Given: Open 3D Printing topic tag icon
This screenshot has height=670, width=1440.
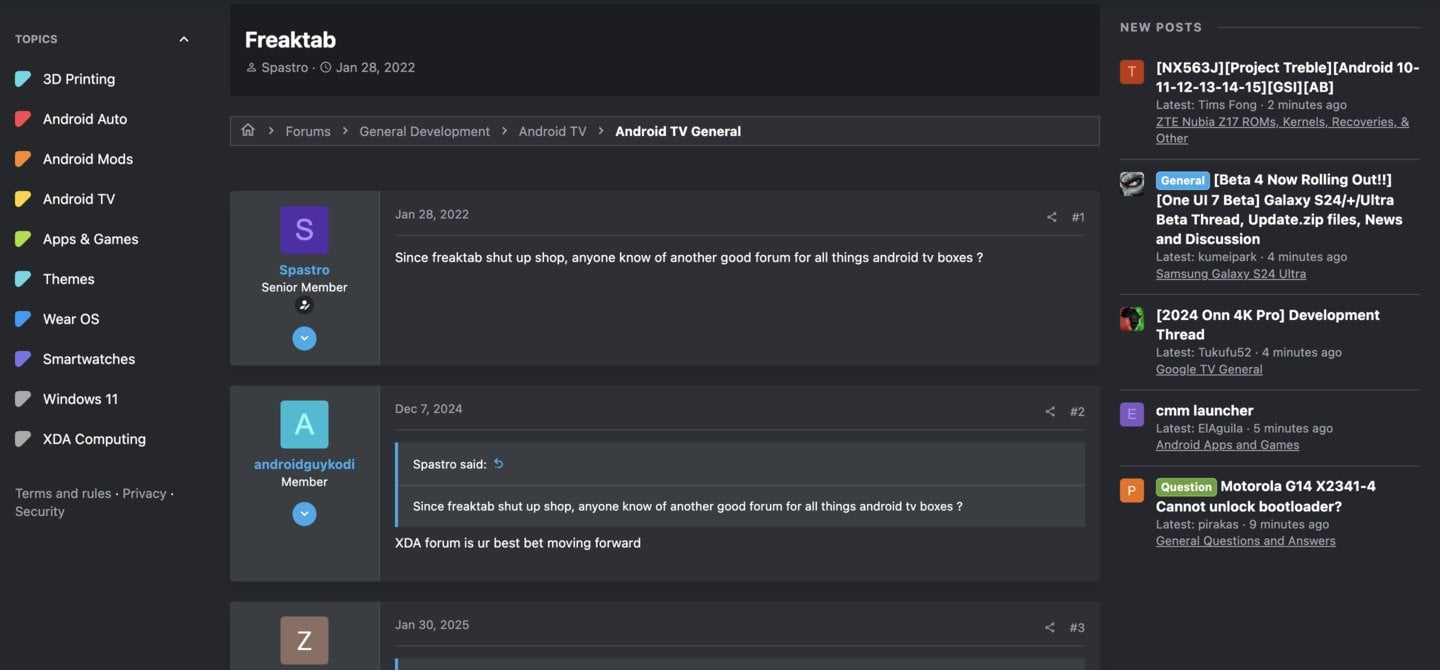Looking at the screenshot, I should point(23,79).
